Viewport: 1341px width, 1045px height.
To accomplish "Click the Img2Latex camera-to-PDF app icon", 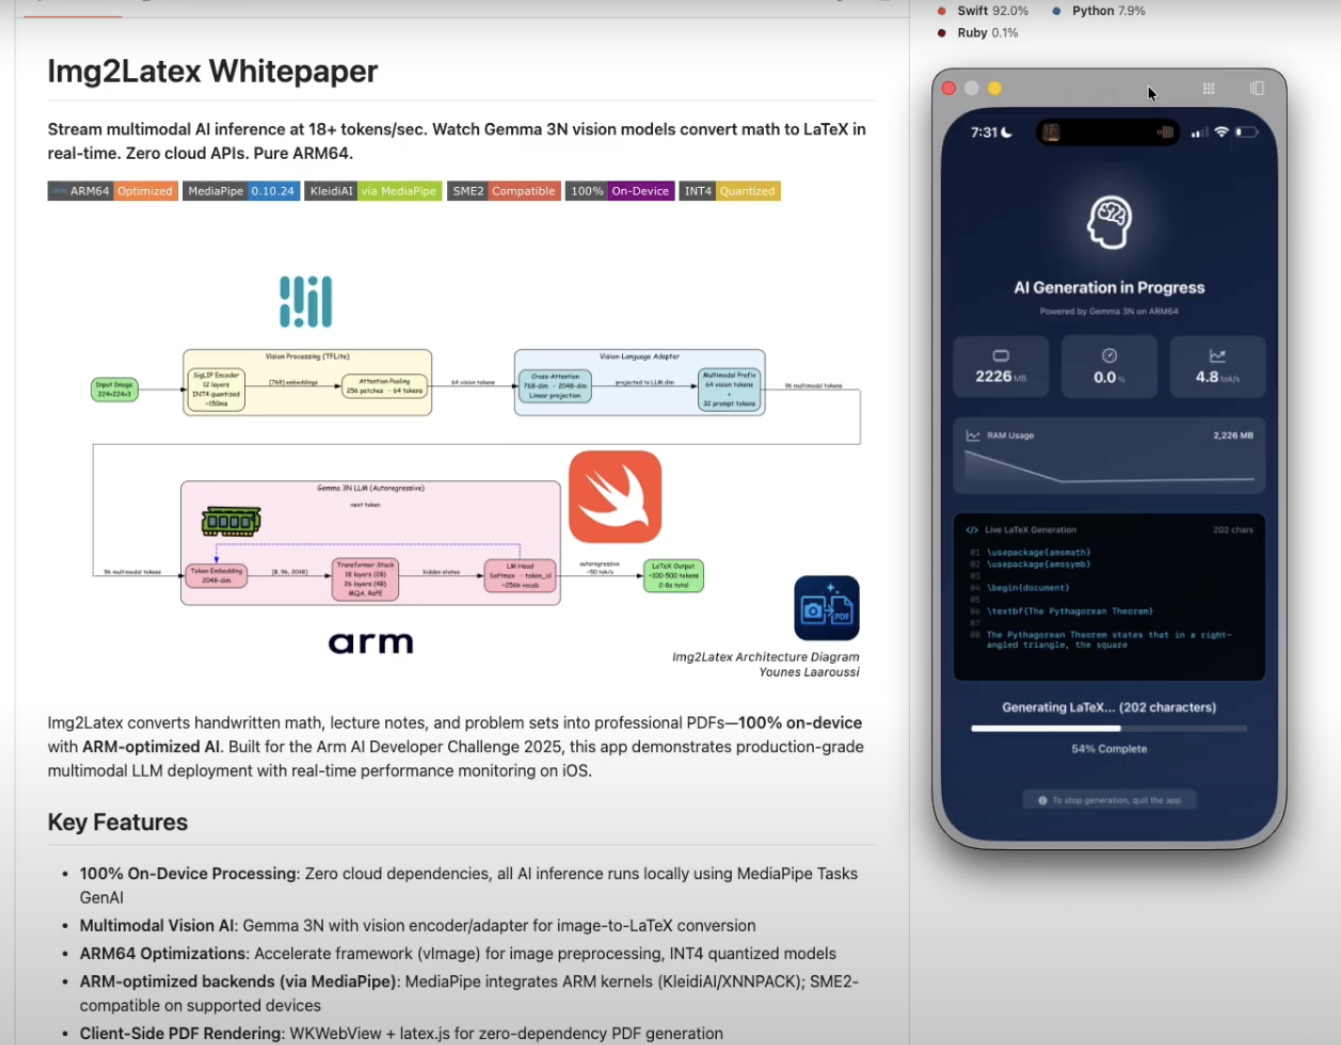I will click(827, 607).
